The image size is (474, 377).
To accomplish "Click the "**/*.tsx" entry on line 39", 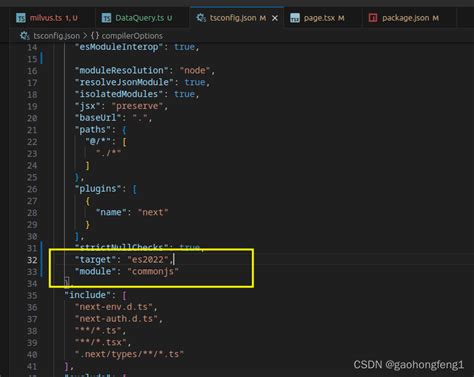I will [101, 342].
